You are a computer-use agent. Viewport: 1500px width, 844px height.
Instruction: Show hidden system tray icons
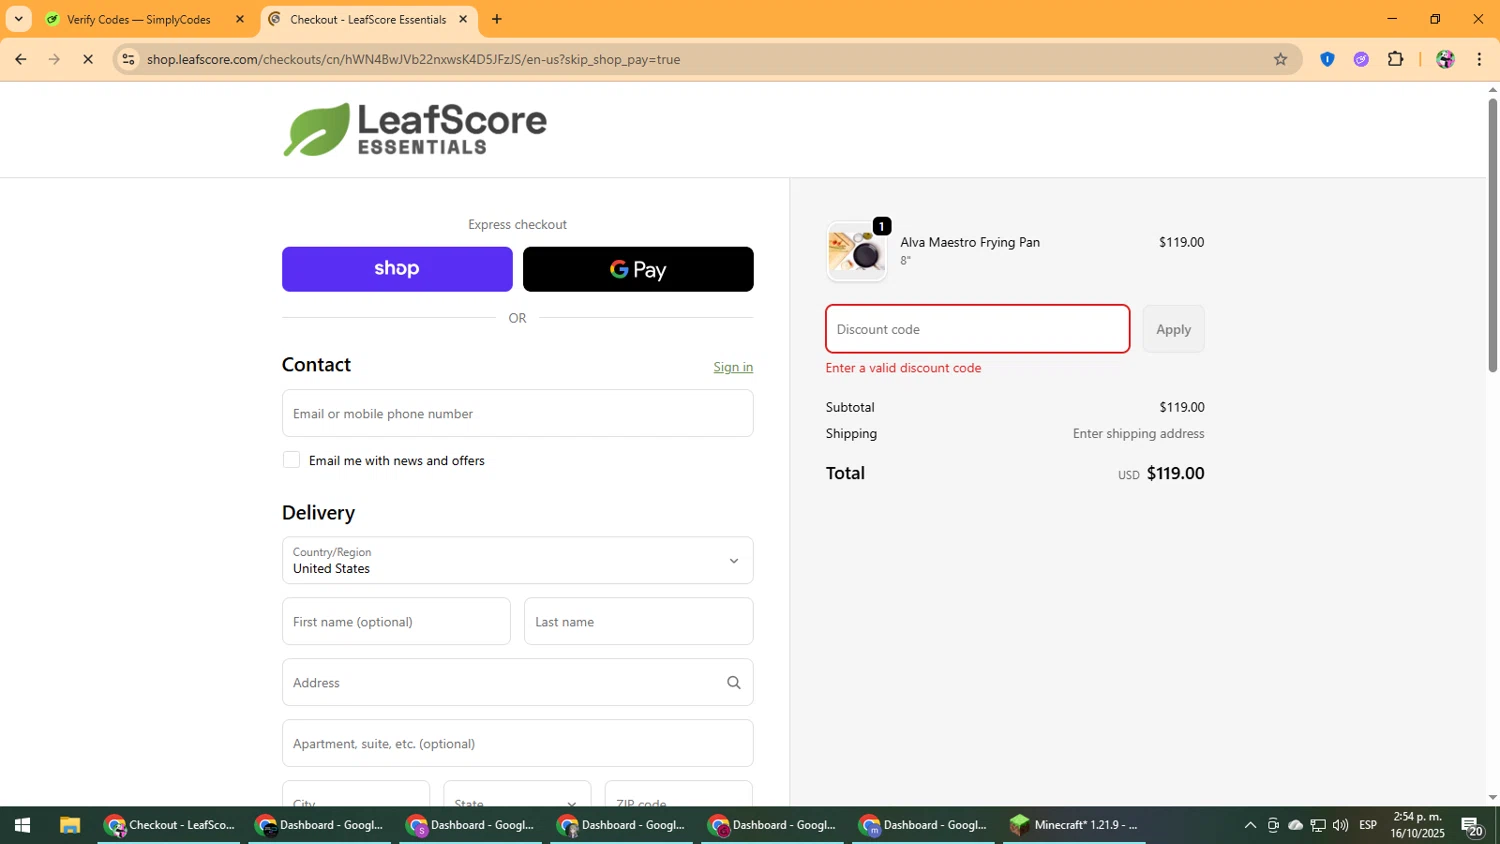1250,825
